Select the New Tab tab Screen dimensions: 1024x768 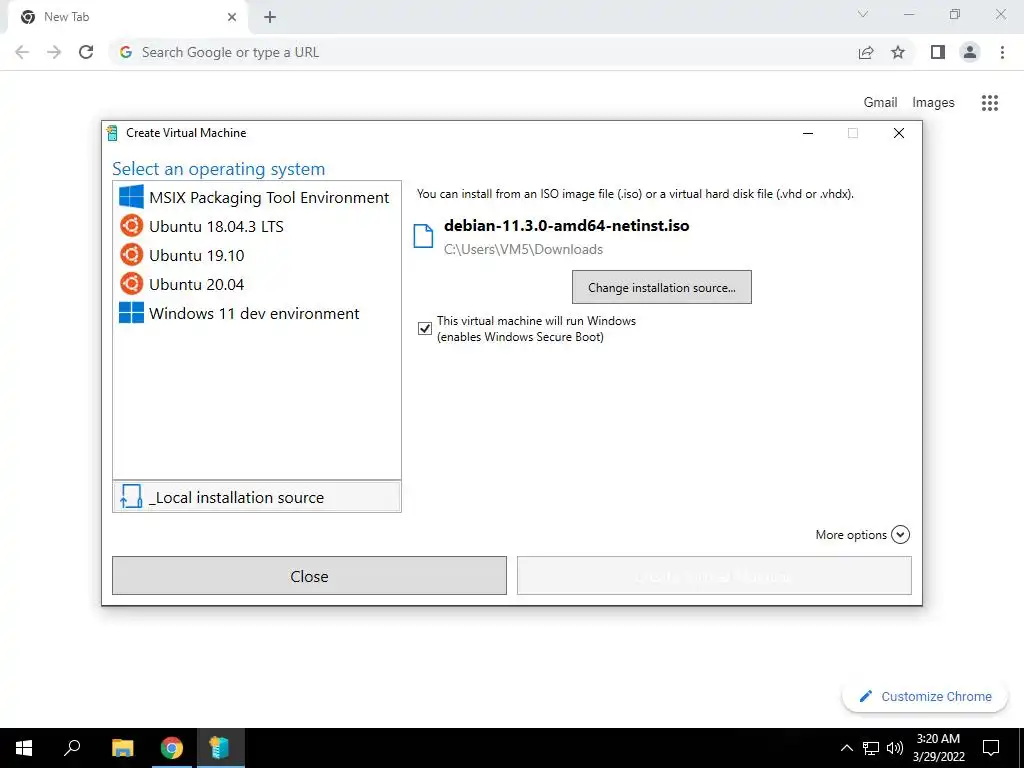(x=127, y=18)
